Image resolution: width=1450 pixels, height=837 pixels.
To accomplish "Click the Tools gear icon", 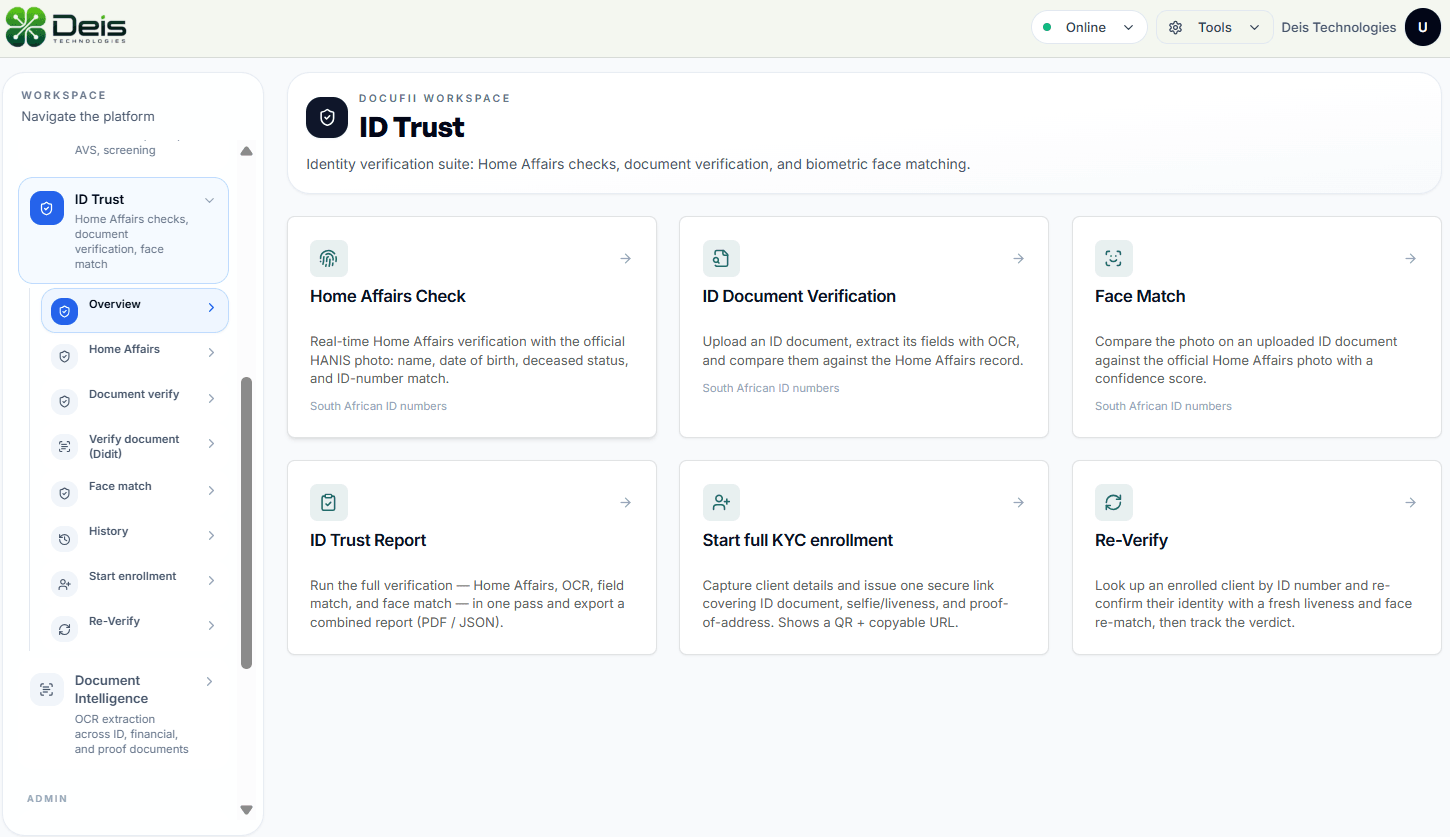I will tap(1176, 27).
